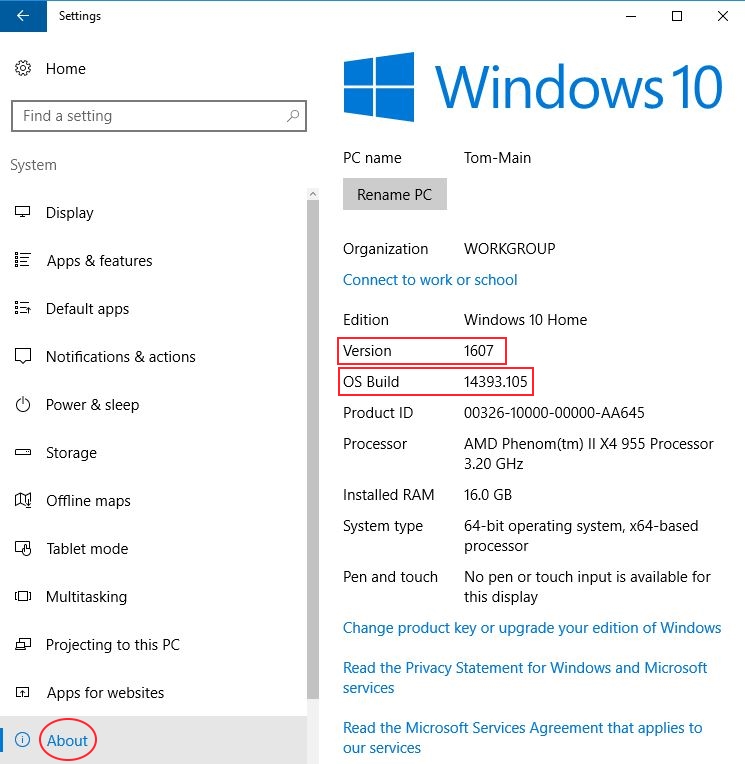
Task: Click the Home gear icon
Action: tap(23, 68)
